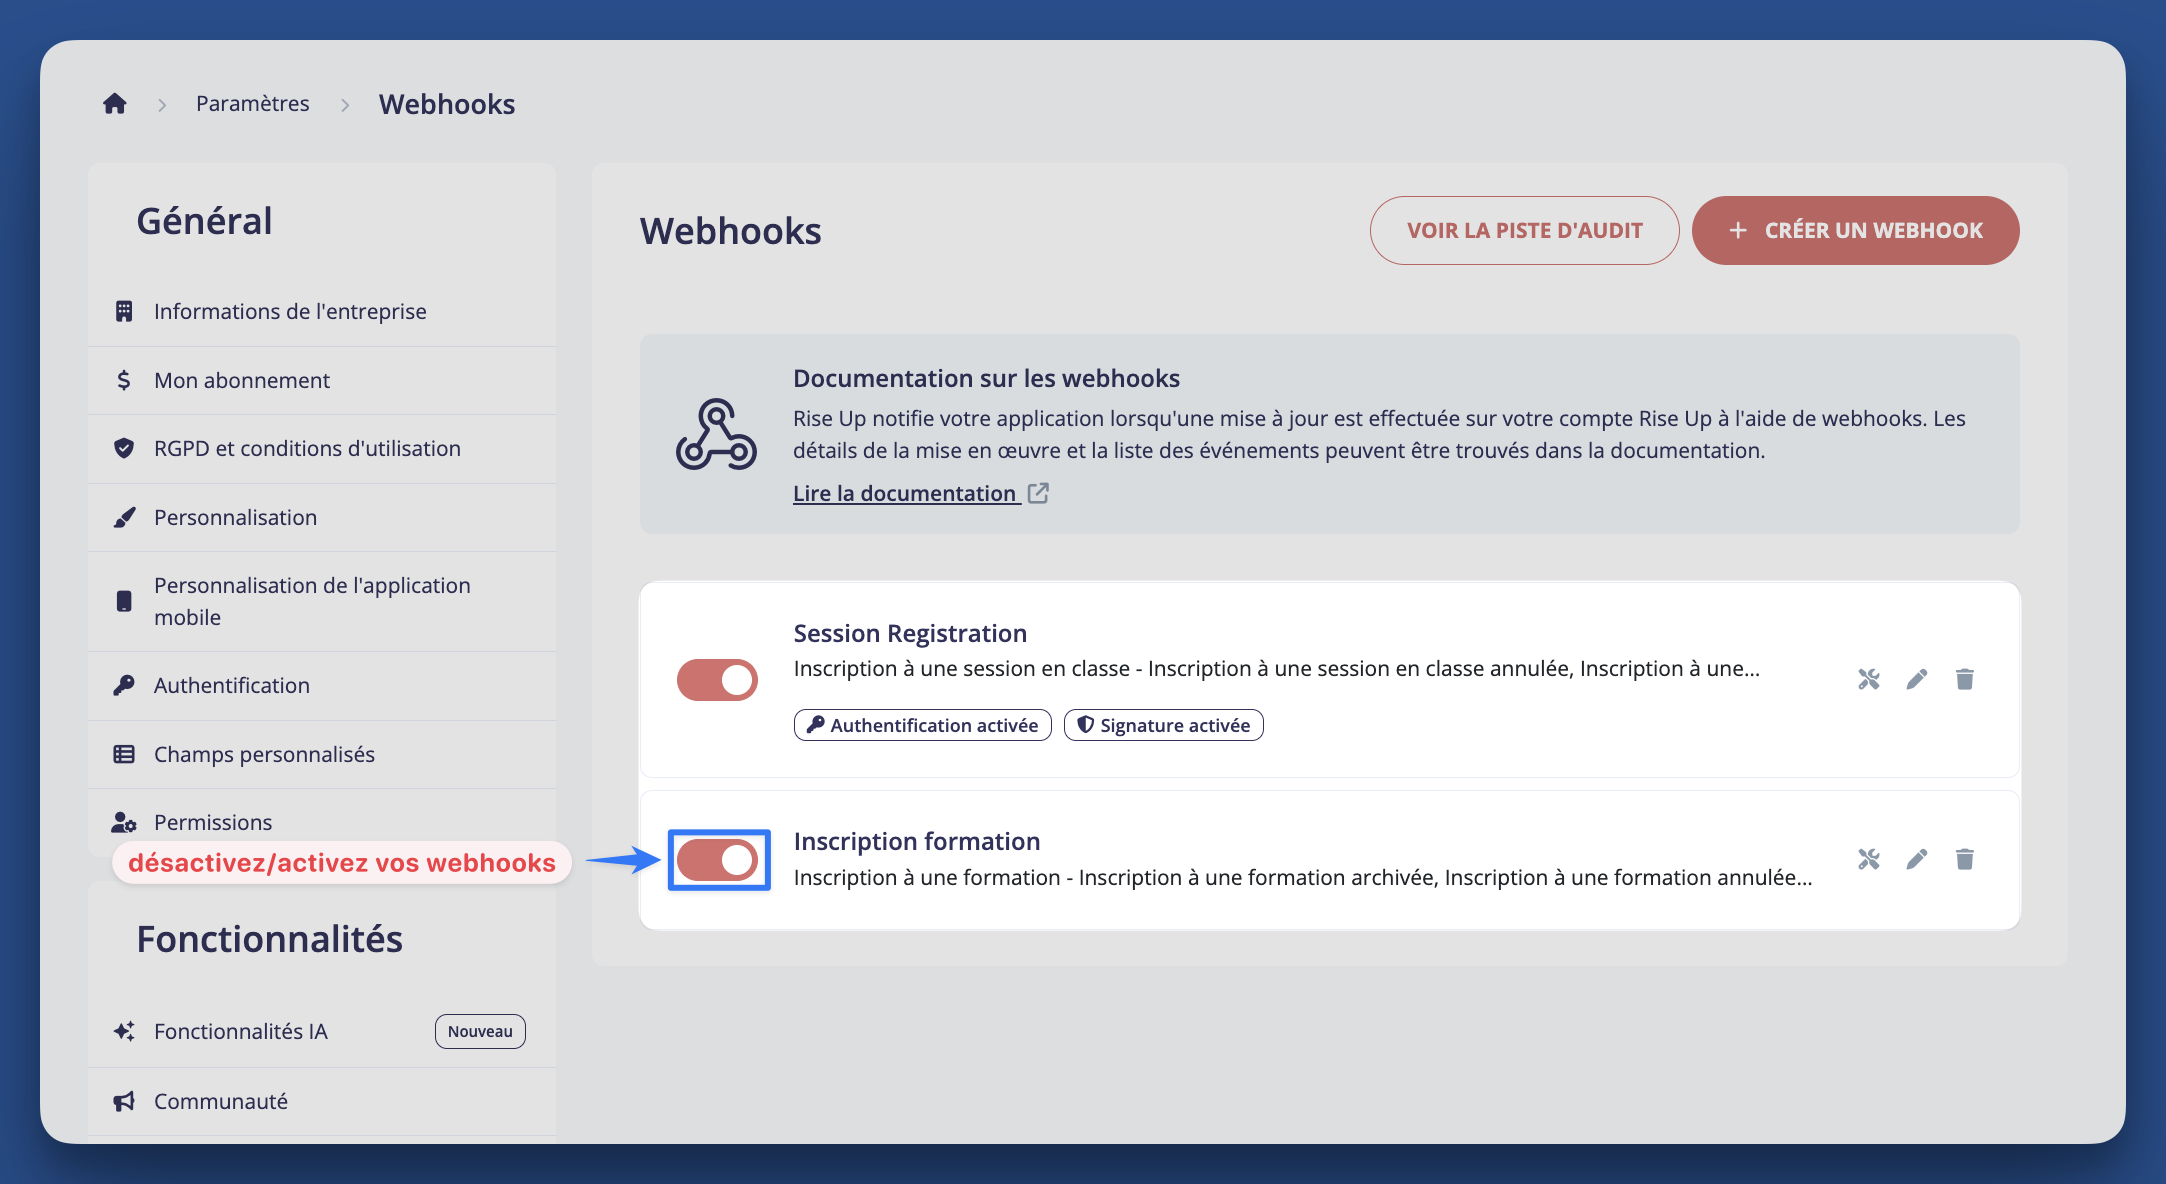Click the key icon next to Authentification

click(x=123, y=685)
